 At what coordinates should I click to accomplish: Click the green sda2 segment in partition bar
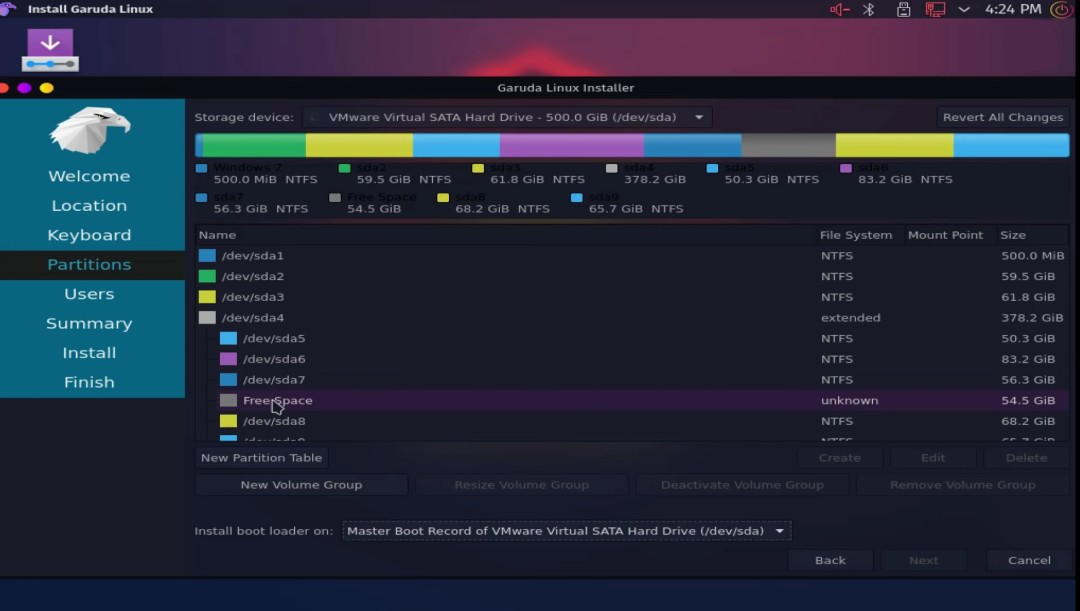(x=253, y=145)
